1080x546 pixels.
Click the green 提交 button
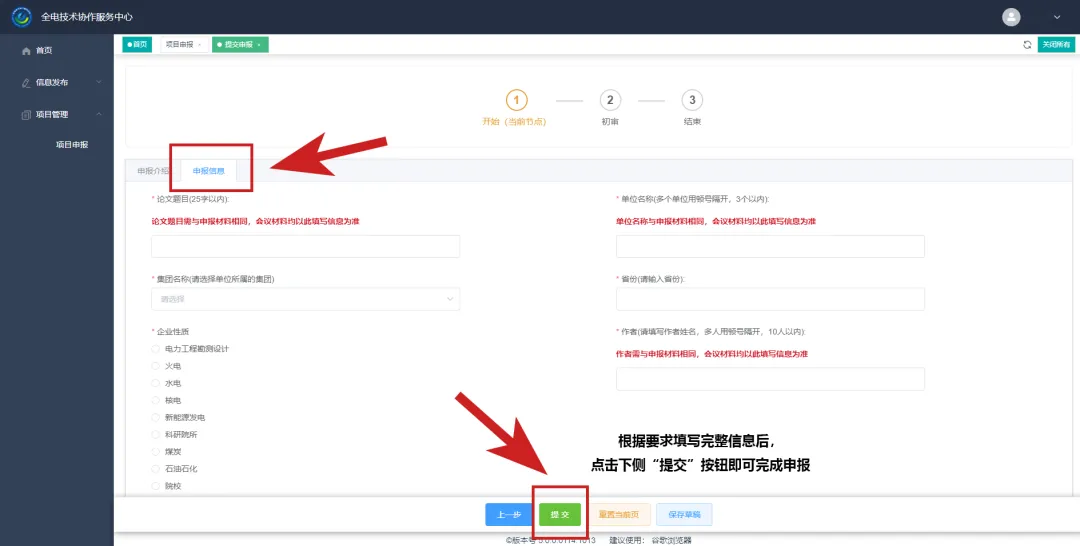(x=560, y=514)
